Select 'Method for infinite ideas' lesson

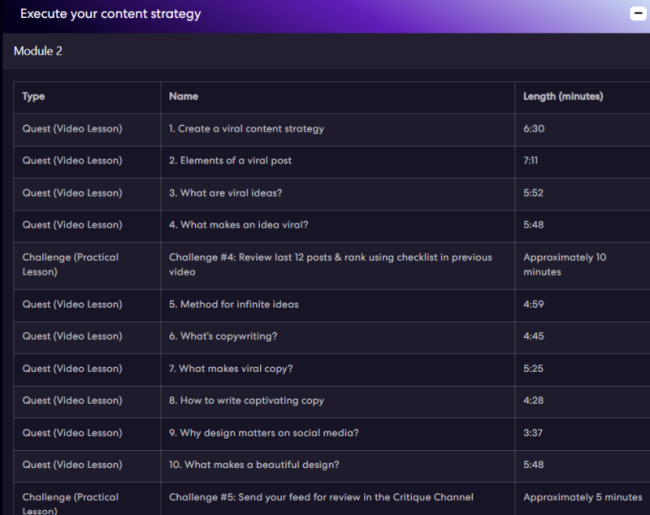coord(234,304)
